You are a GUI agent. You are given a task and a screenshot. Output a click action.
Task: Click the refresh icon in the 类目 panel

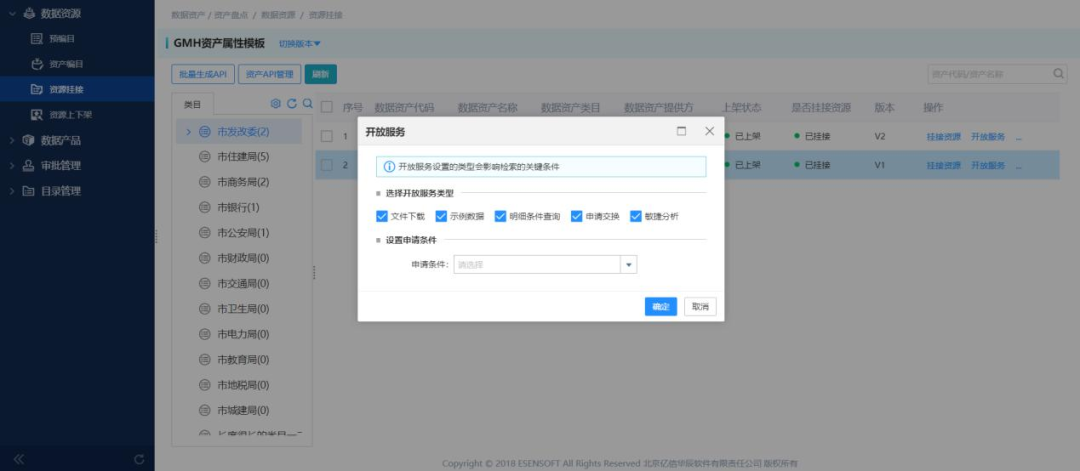click(x=292, y=104)
